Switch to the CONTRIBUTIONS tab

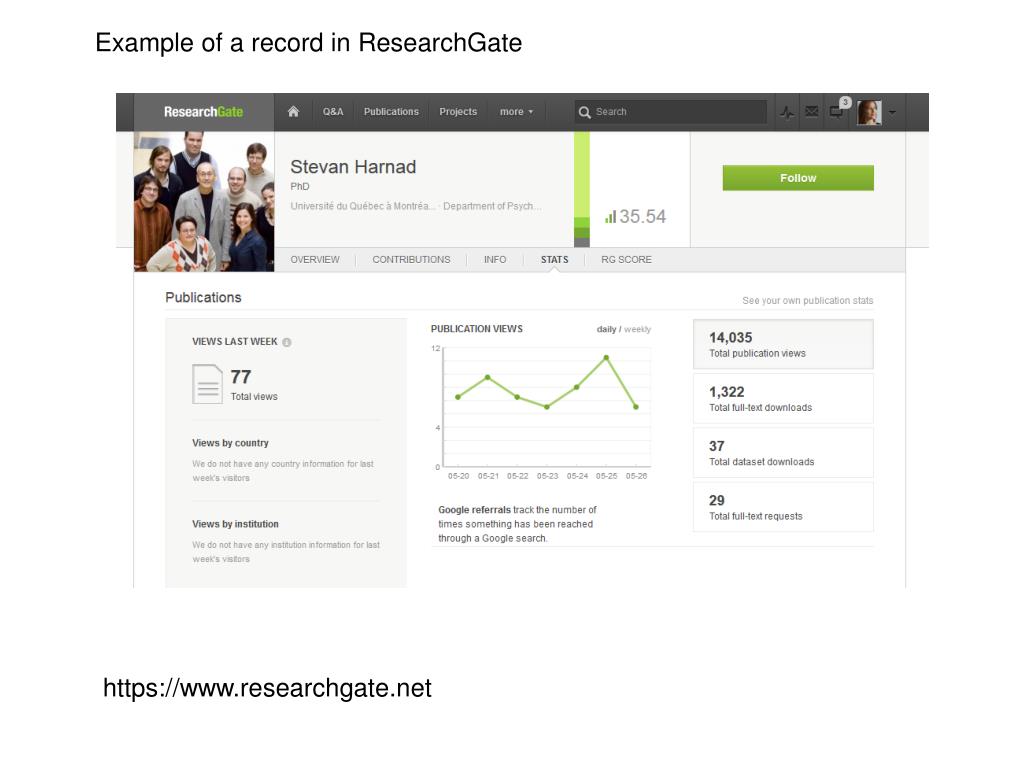click(x=411, y=259)
